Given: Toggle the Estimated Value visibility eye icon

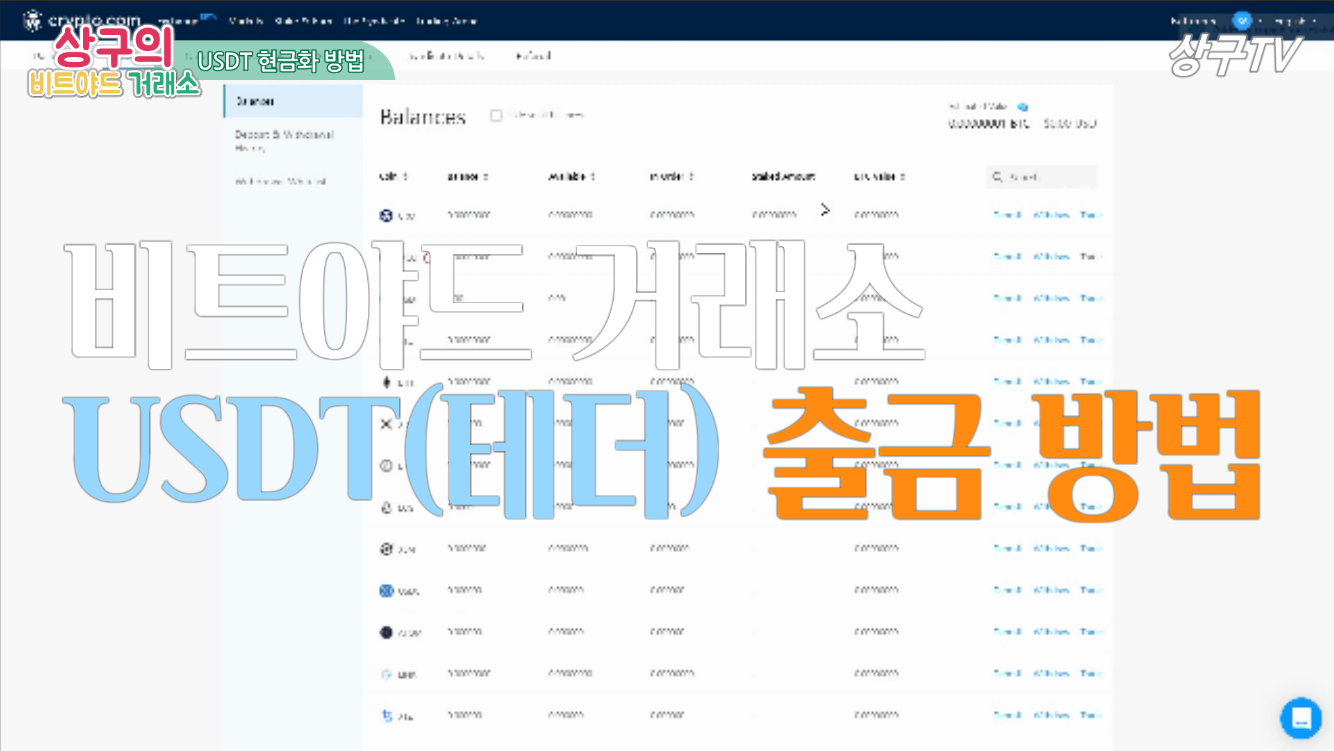Looking at the screenshot, I should [1023, 106].
